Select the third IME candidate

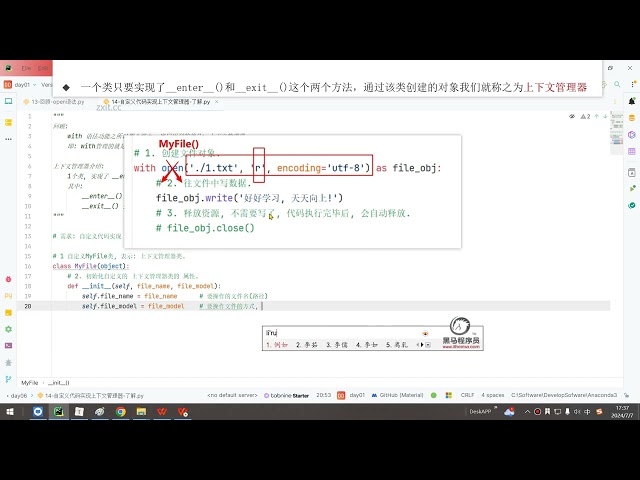tap(337, 345)
